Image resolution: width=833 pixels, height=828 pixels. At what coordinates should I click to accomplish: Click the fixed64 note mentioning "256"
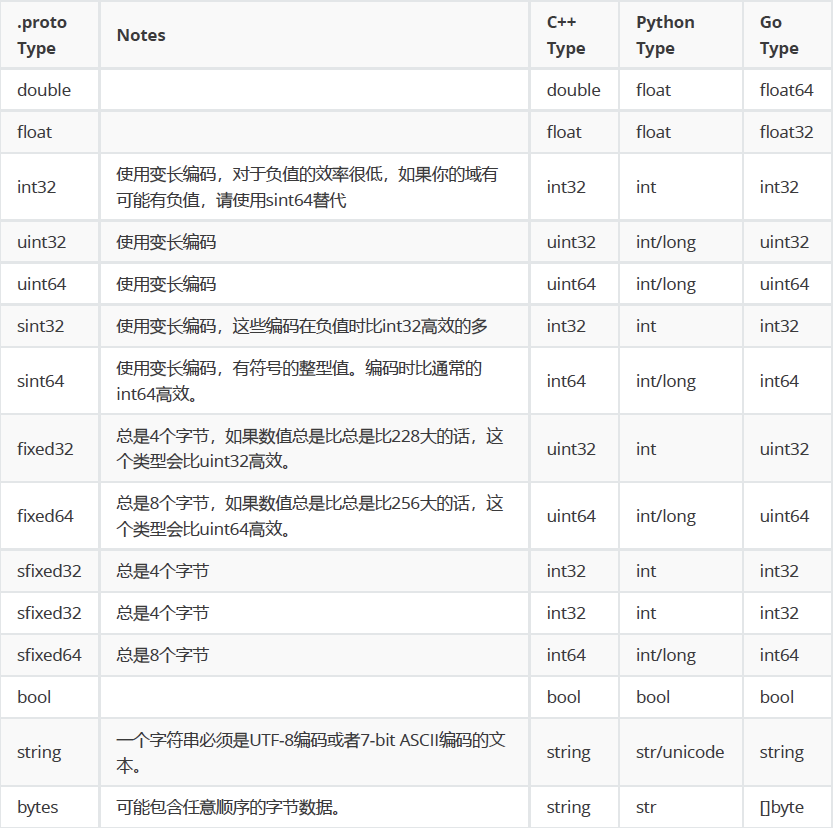[310, 516]
